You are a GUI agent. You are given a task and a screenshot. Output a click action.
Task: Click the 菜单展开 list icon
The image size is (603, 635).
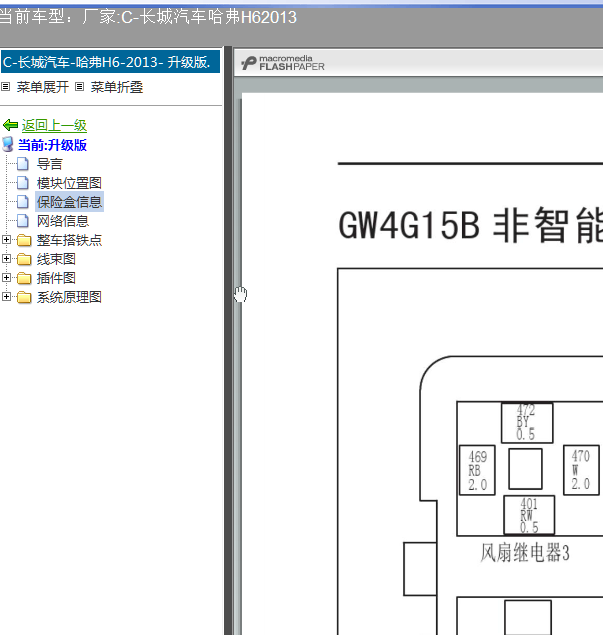point(6,86)
